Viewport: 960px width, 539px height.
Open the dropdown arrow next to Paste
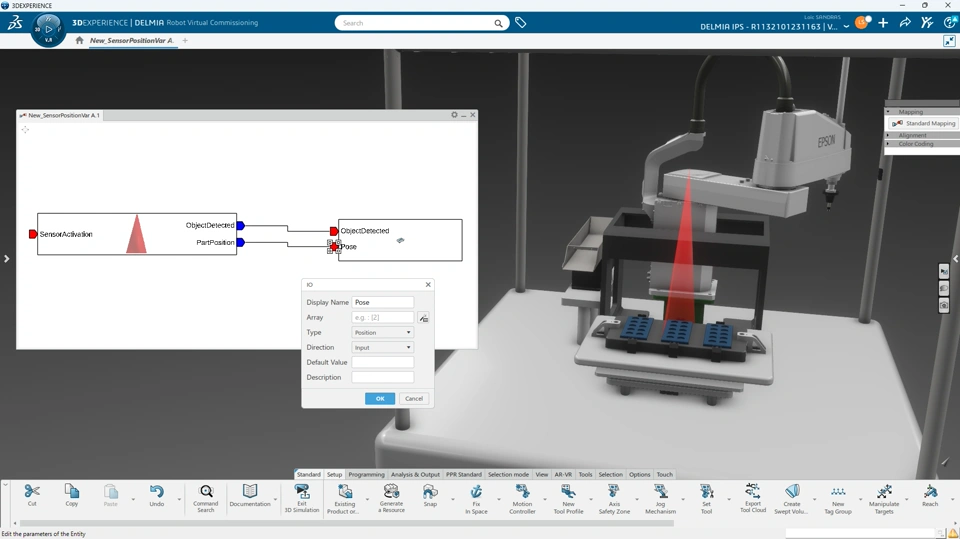pos(133,500)
